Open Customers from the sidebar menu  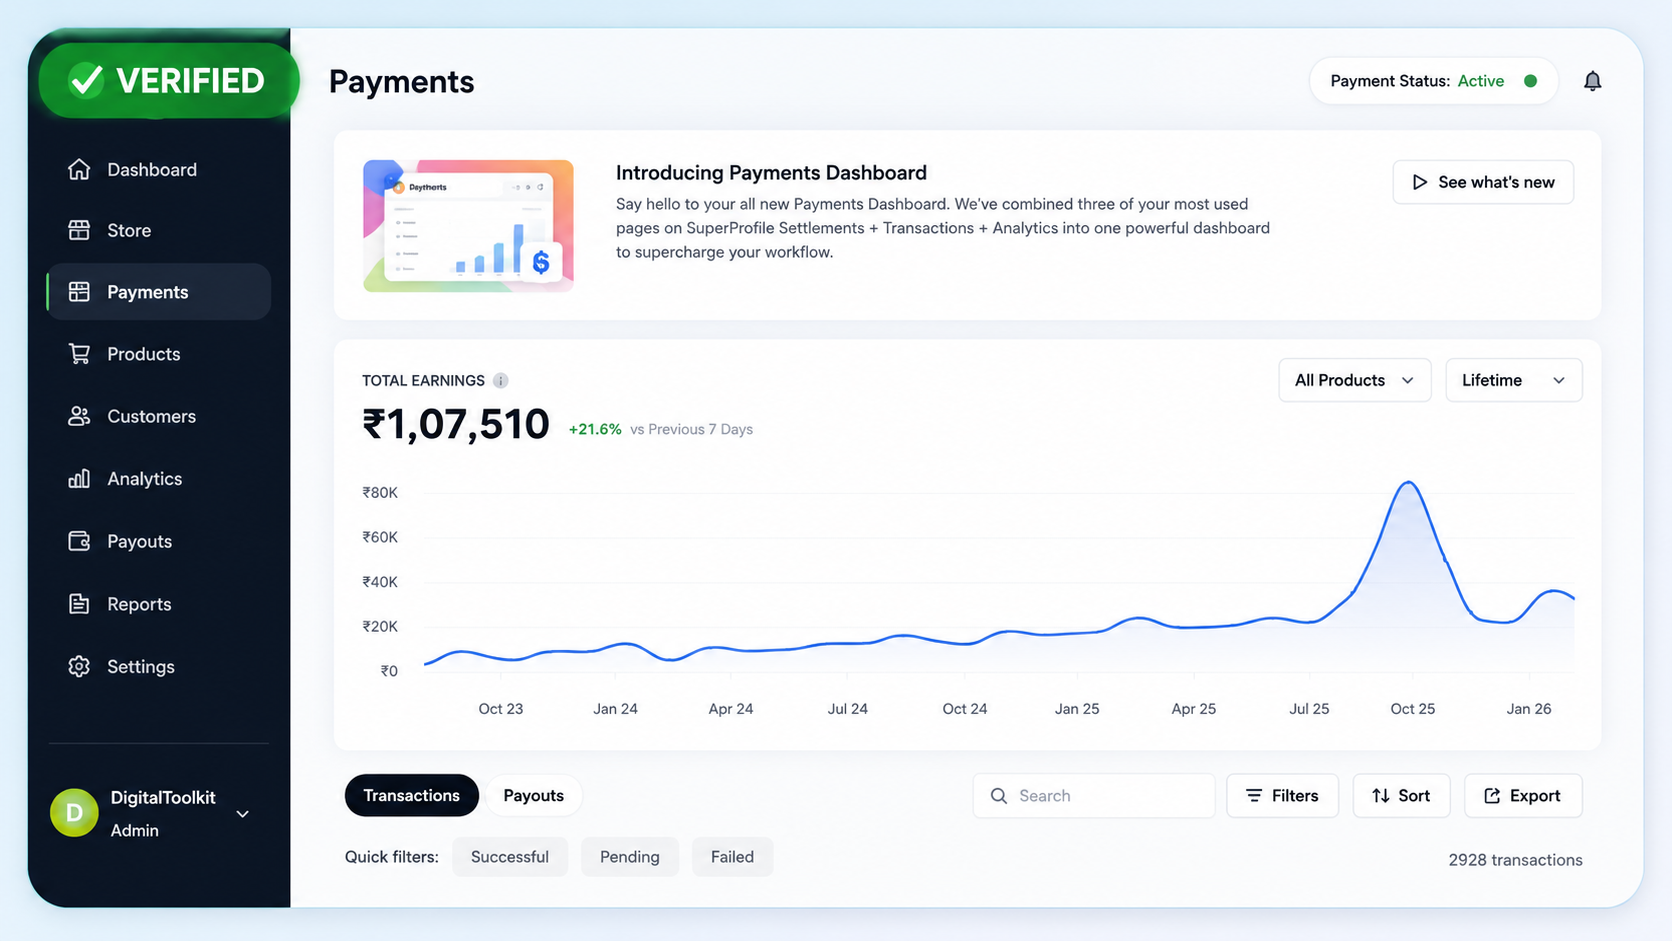[159, 416]
